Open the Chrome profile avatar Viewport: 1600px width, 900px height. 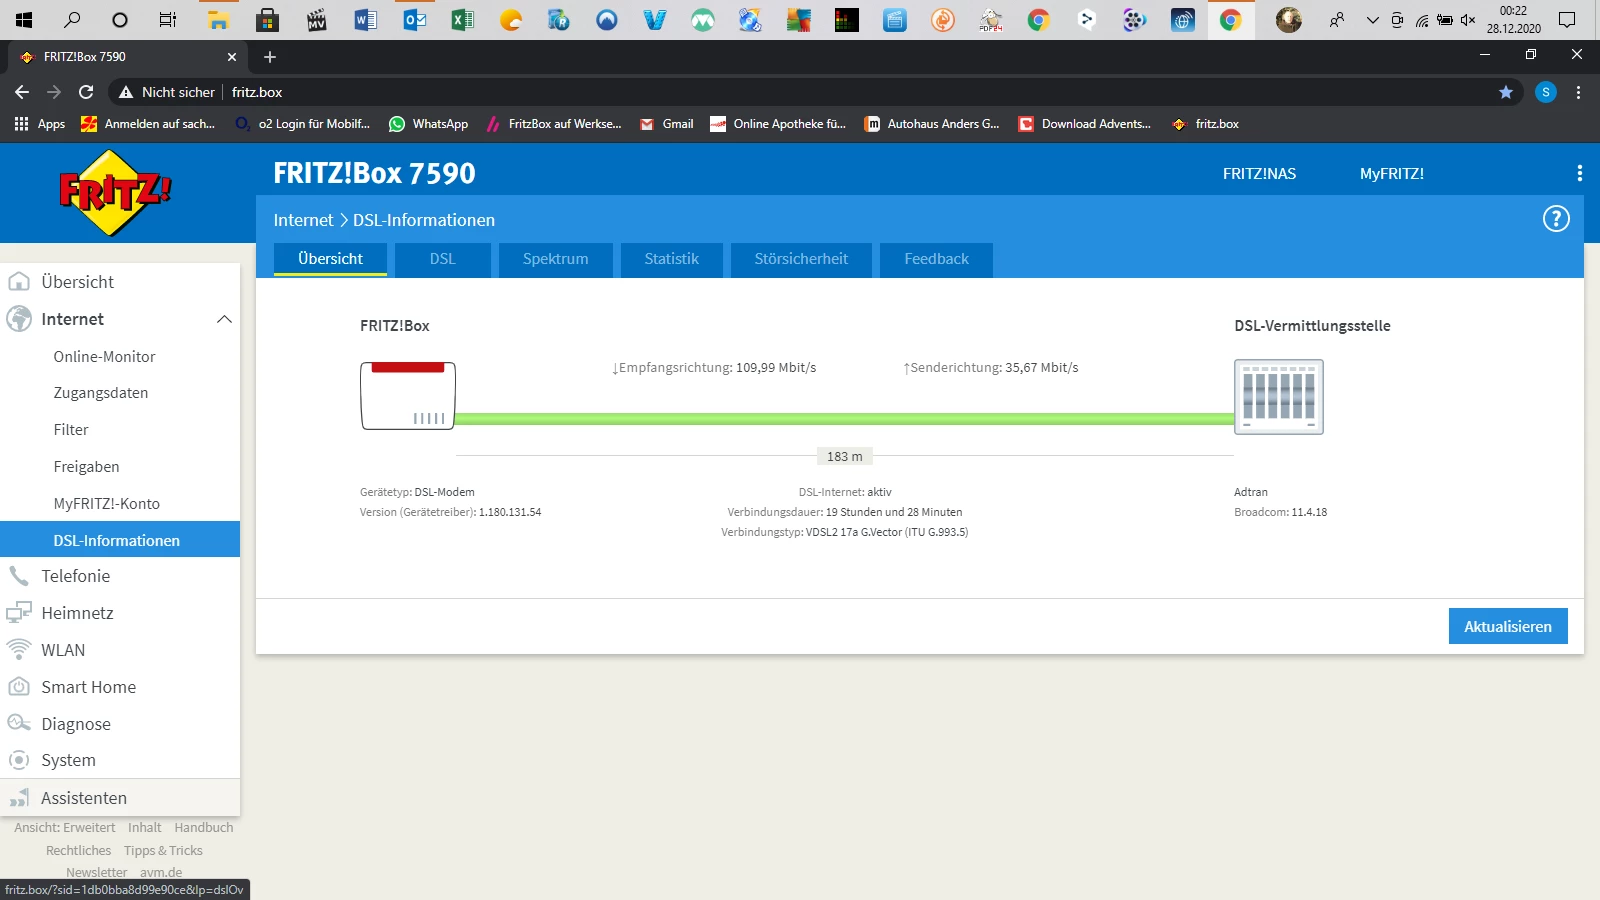[1546, 92]
